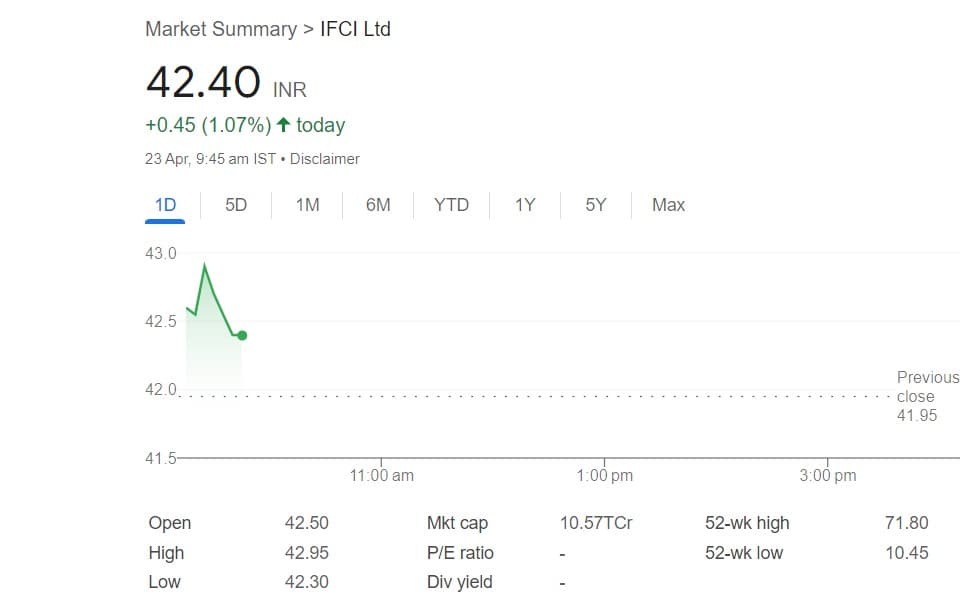This screenshot has width=972, height=607.
Task: Switch to the 5D chart tab
Action: 236,205
